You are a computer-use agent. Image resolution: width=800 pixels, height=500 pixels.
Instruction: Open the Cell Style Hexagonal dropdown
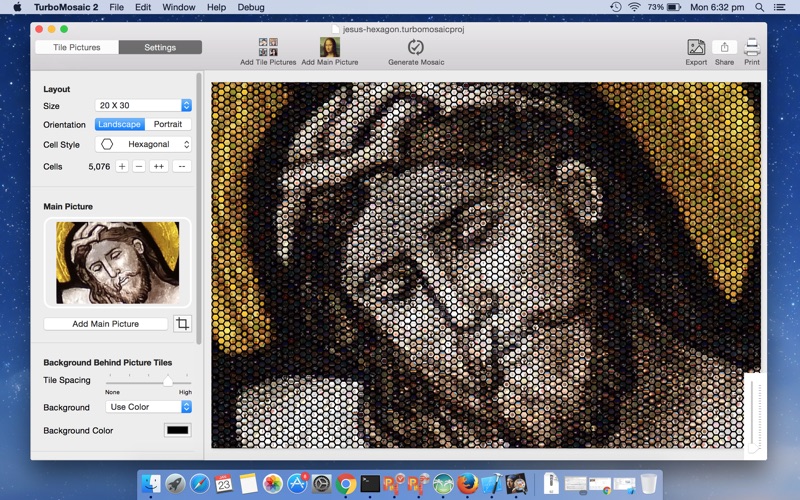(143, 144)
